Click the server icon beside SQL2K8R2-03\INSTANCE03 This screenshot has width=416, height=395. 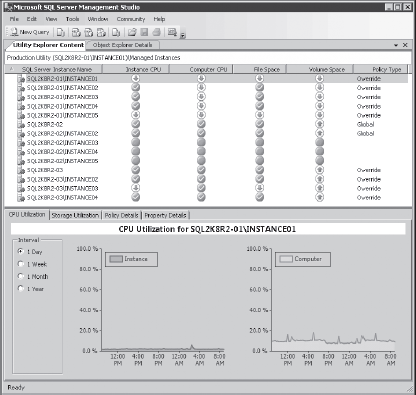pos(21,189)
